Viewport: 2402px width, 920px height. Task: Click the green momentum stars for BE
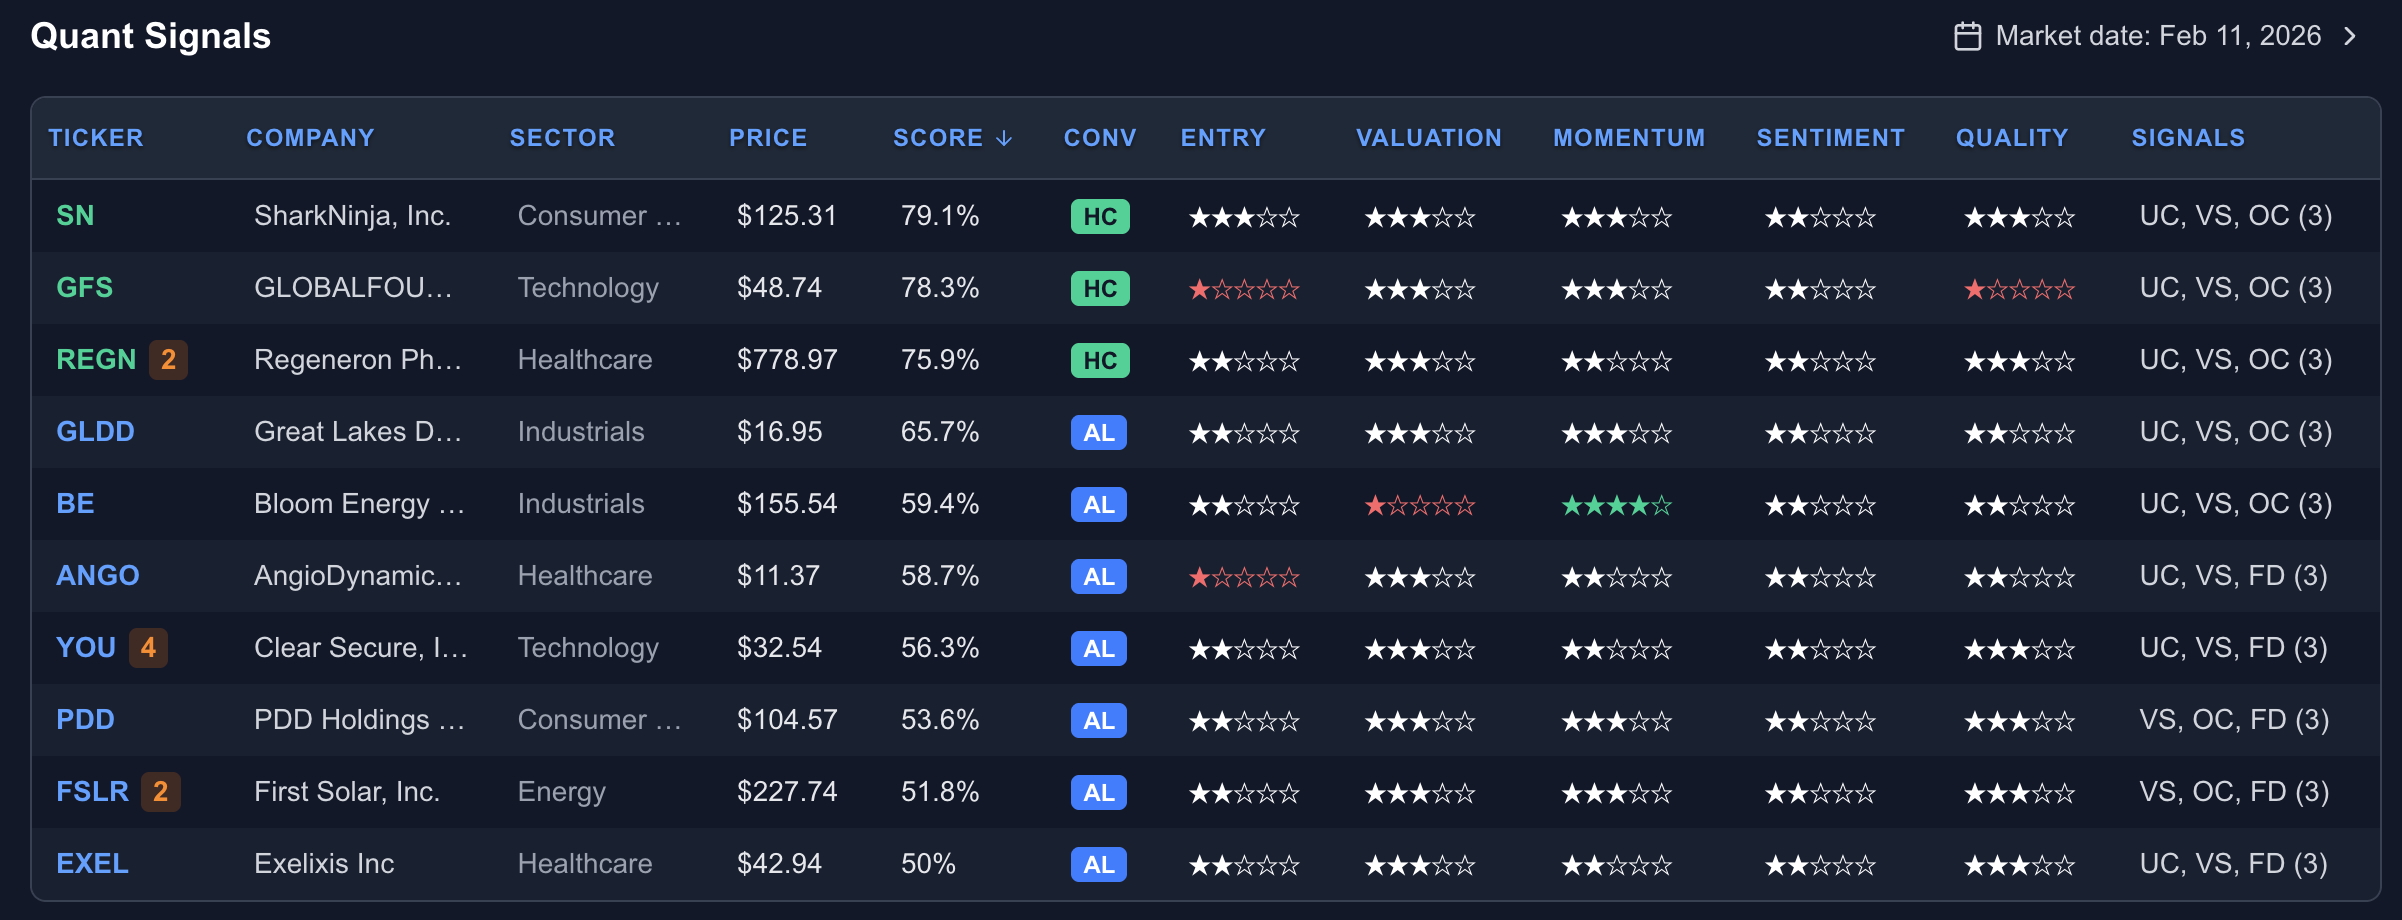click(1616, 505)
